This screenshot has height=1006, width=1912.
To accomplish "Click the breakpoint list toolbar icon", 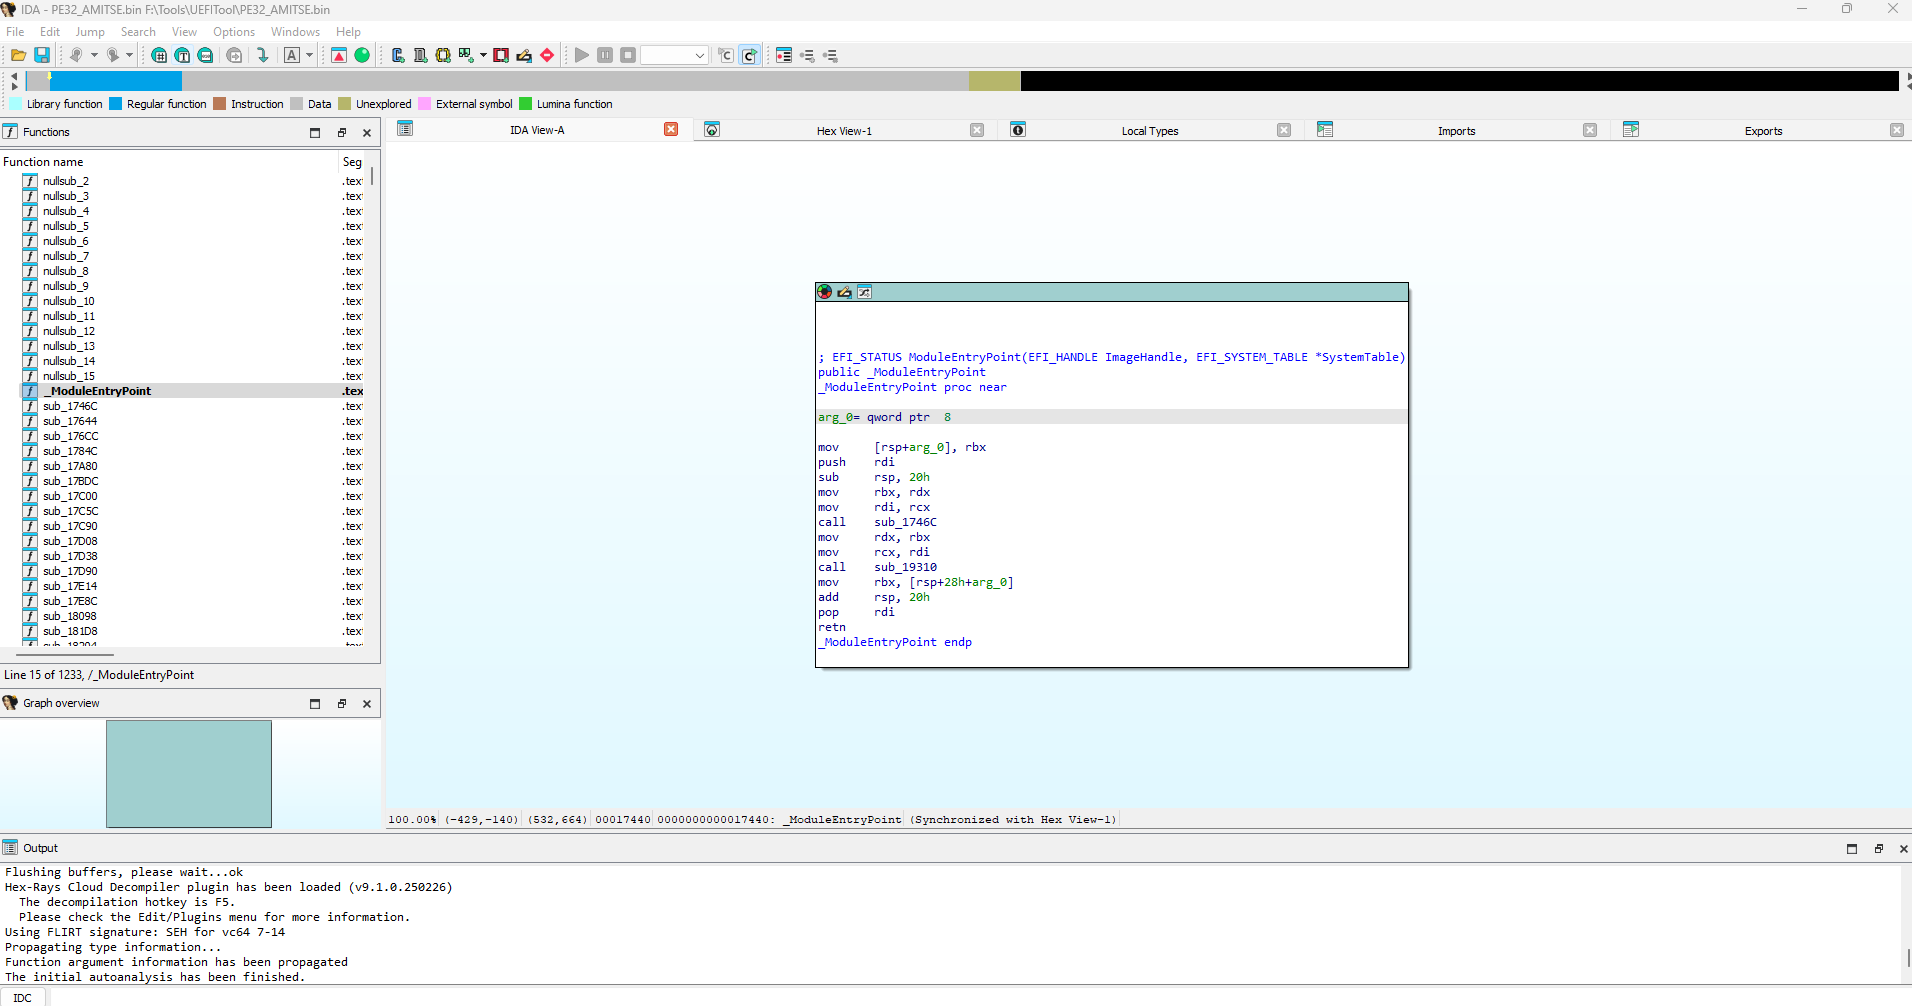I will [784, 55].
